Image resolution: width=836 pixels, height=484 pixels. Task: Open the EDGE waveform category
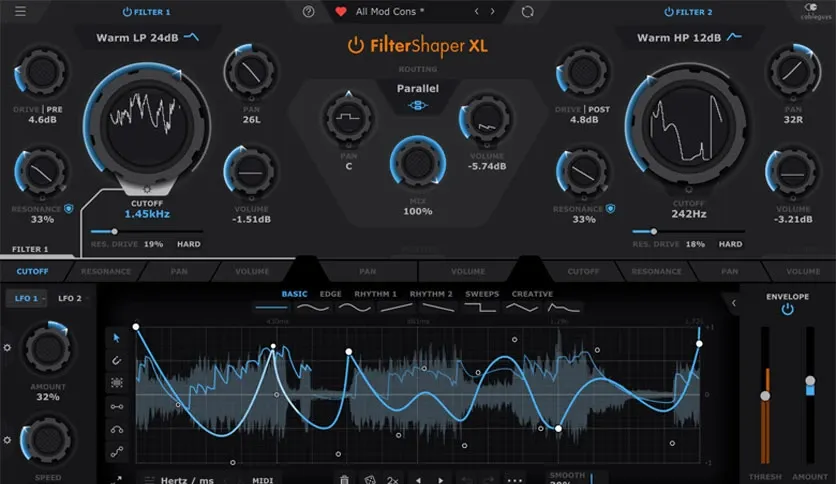pyautogui.click(x=331, y=294)
